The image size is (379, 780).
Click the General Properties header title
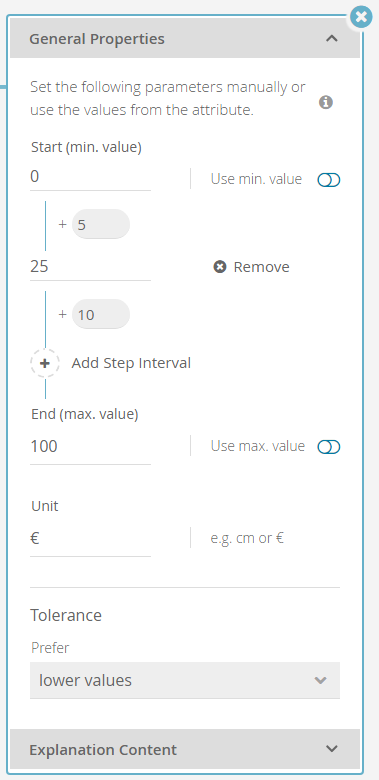tap(97, 39)
